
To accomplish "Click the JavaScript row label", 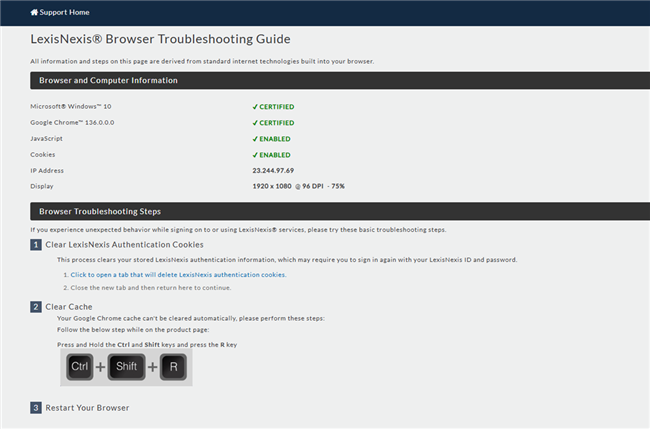I will point(46,138).
